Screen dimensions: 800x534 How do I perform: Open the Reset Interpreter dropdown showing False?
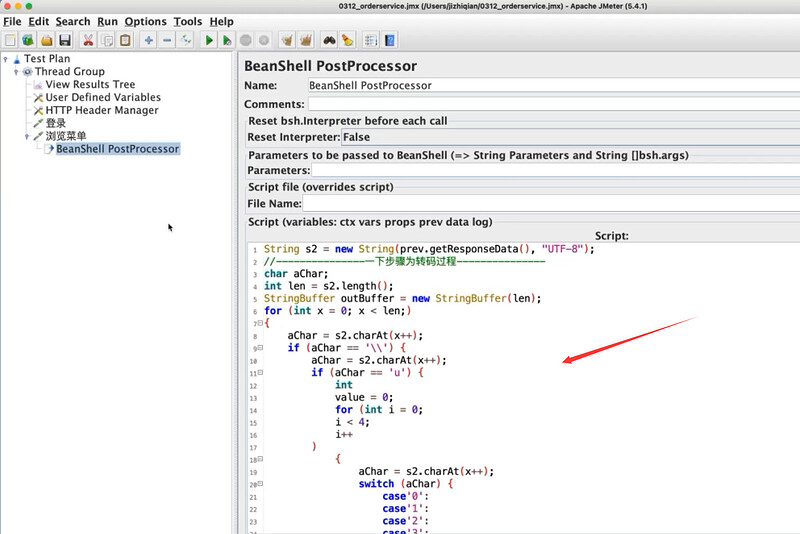pyautogui.click(x=570, y=137)
